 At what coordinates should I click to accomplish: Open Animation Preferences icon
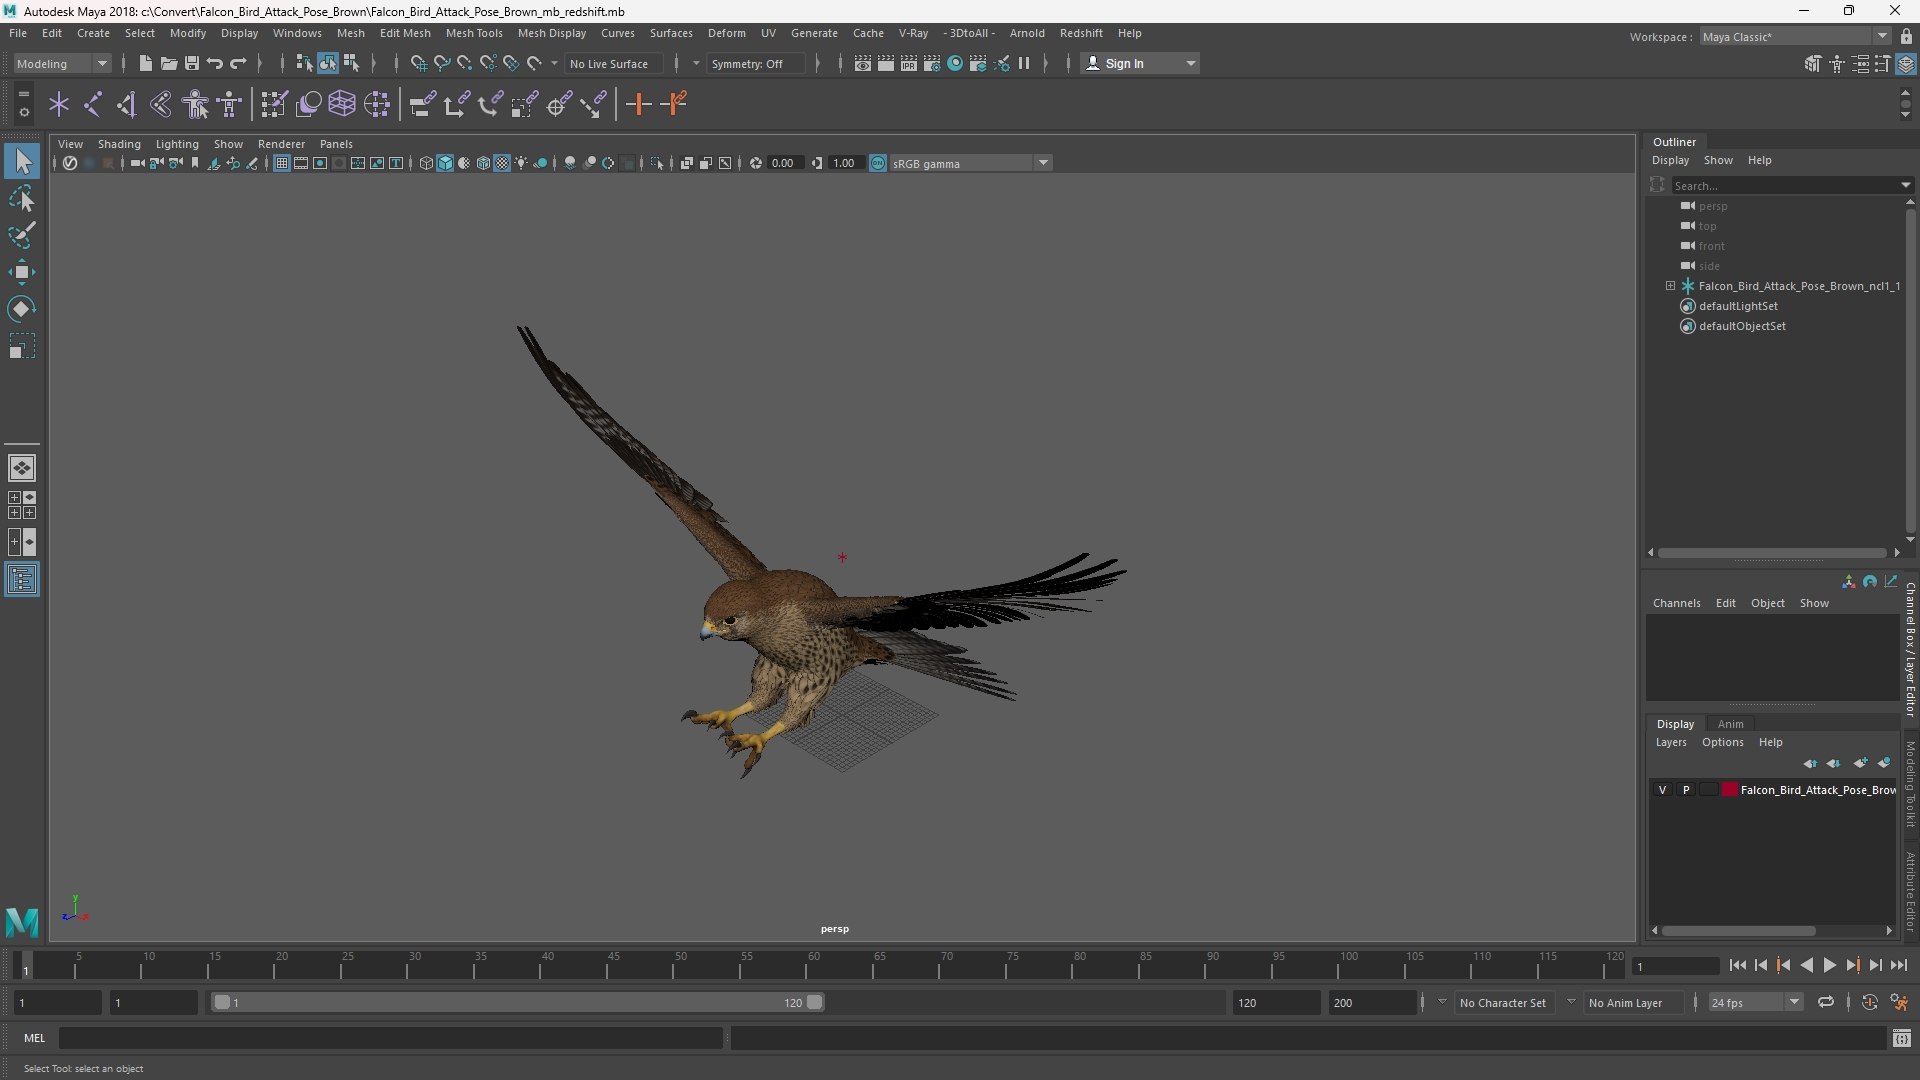(1899, 1002)
